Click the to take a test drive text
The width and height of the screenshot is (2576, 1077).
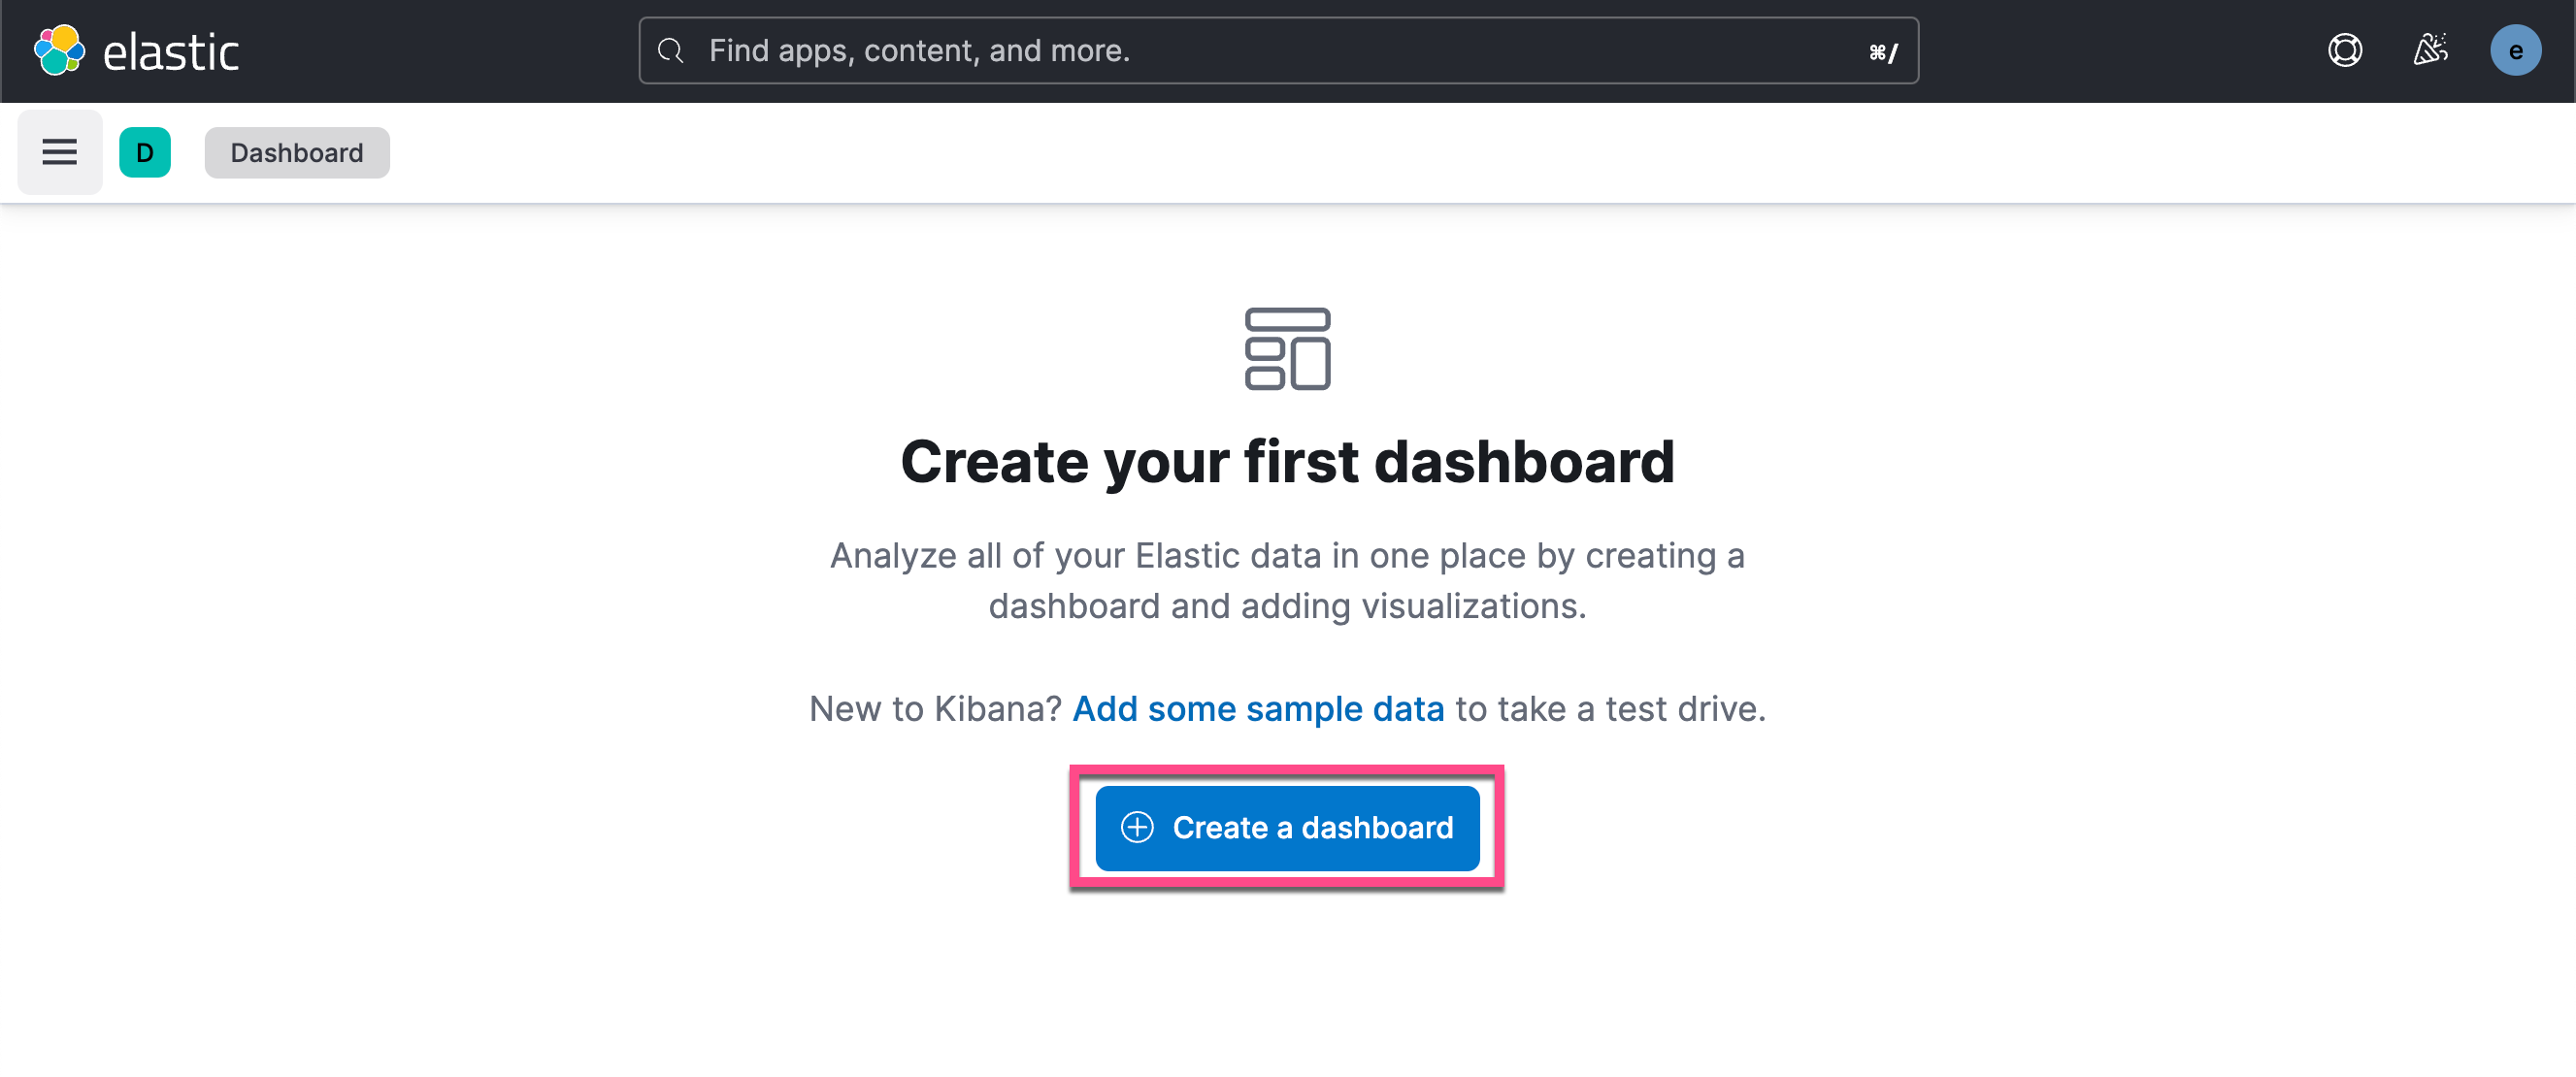pos(1610,709)
